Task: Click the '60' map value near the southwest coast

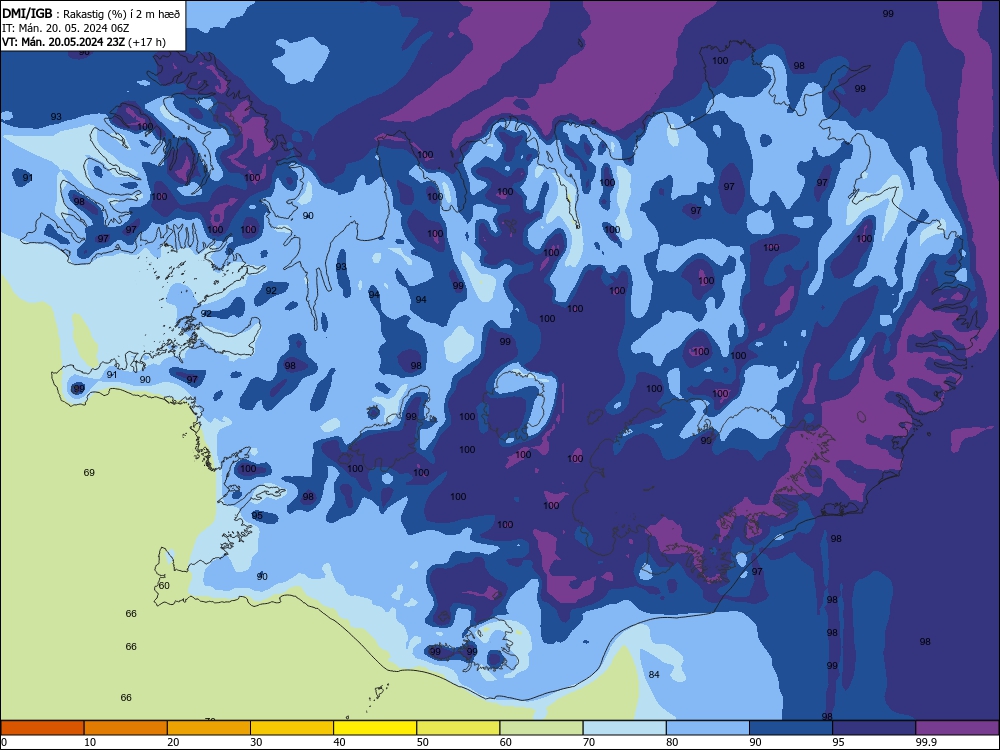Action: click(164, 585)
